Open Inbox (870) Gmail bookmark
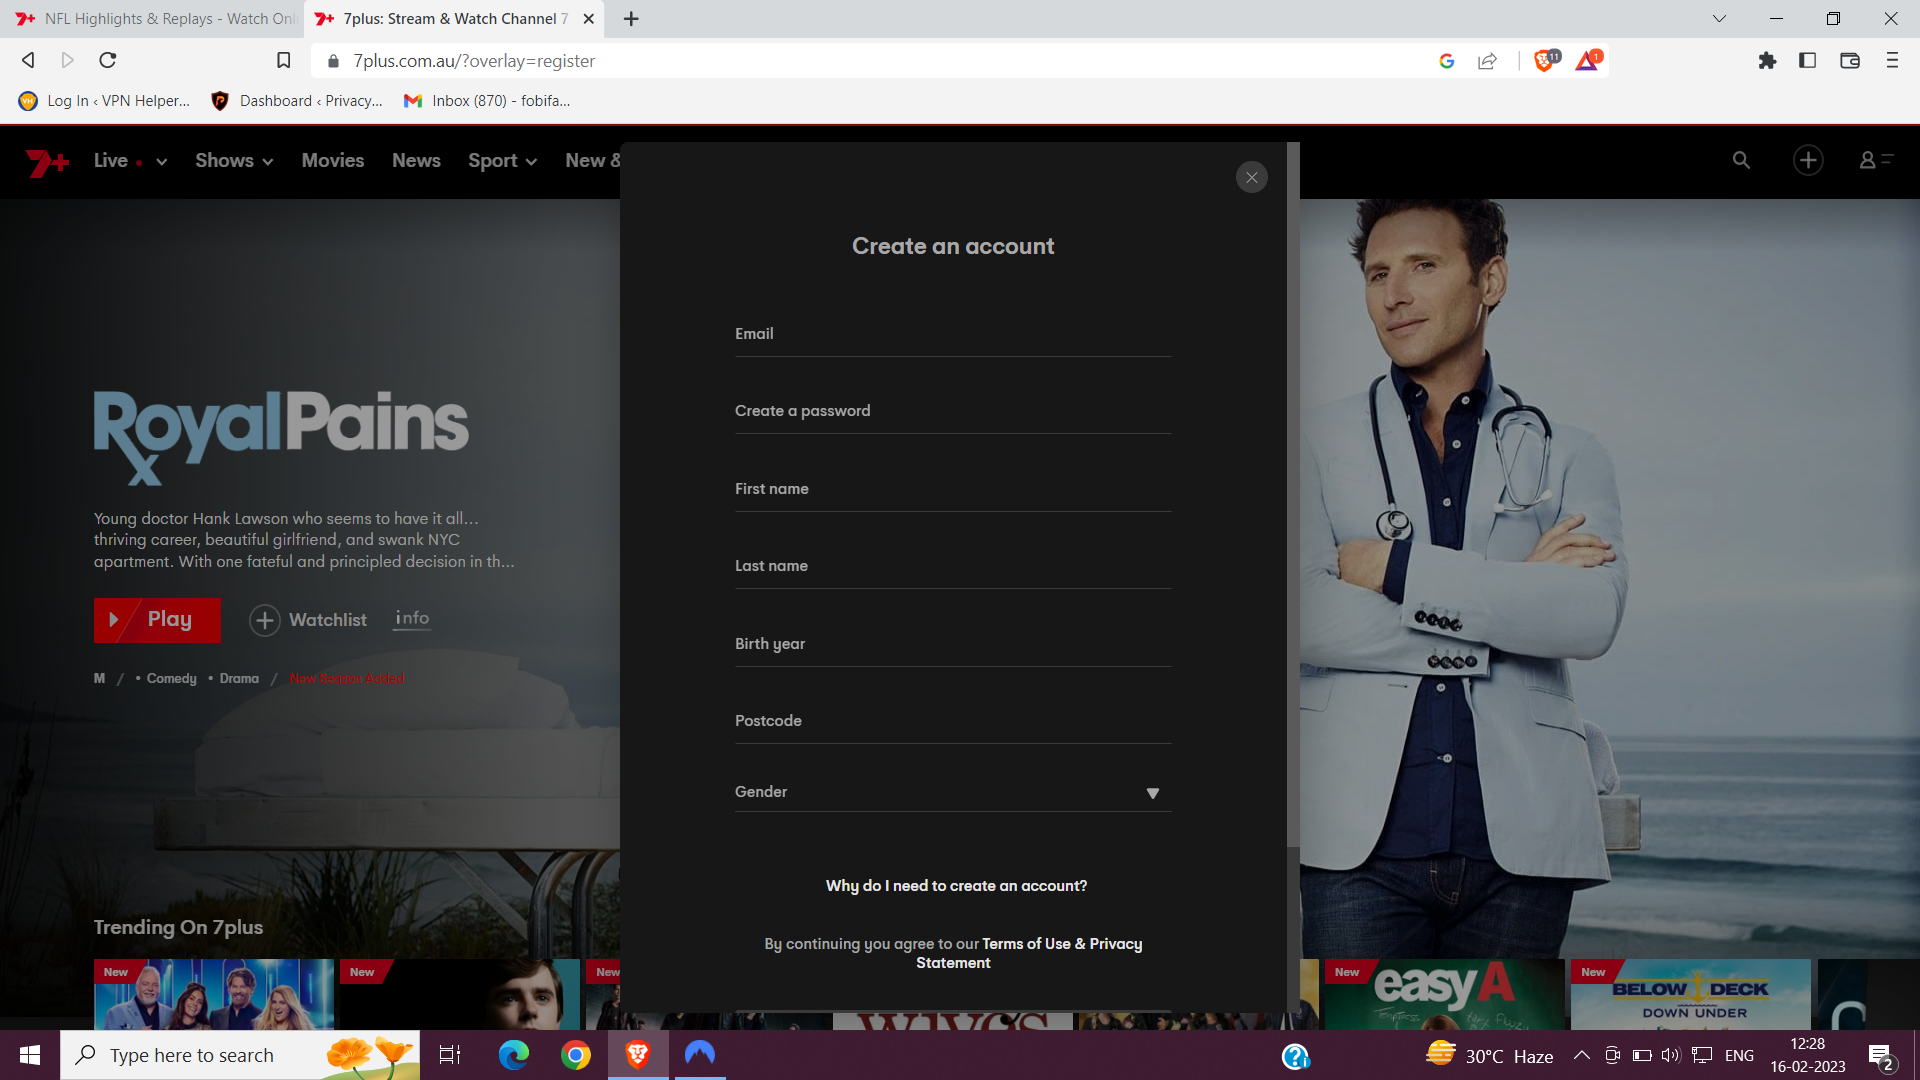Viewport: 1920px width, 1080px height. [x=487, y=101]
